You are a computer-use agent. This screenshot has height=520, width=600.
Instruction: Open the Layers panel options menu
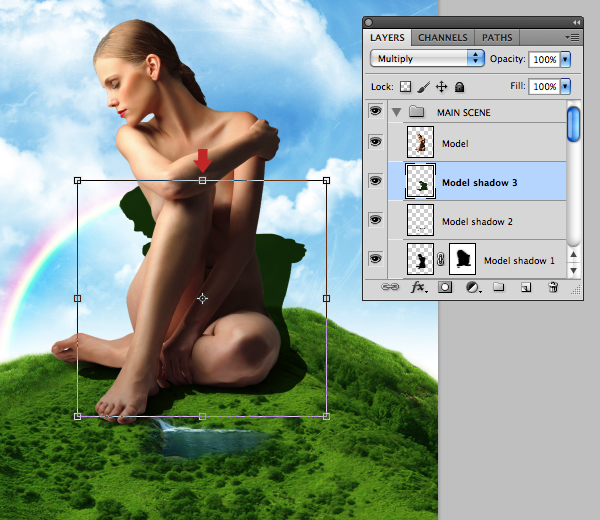[x=572, y=37]
